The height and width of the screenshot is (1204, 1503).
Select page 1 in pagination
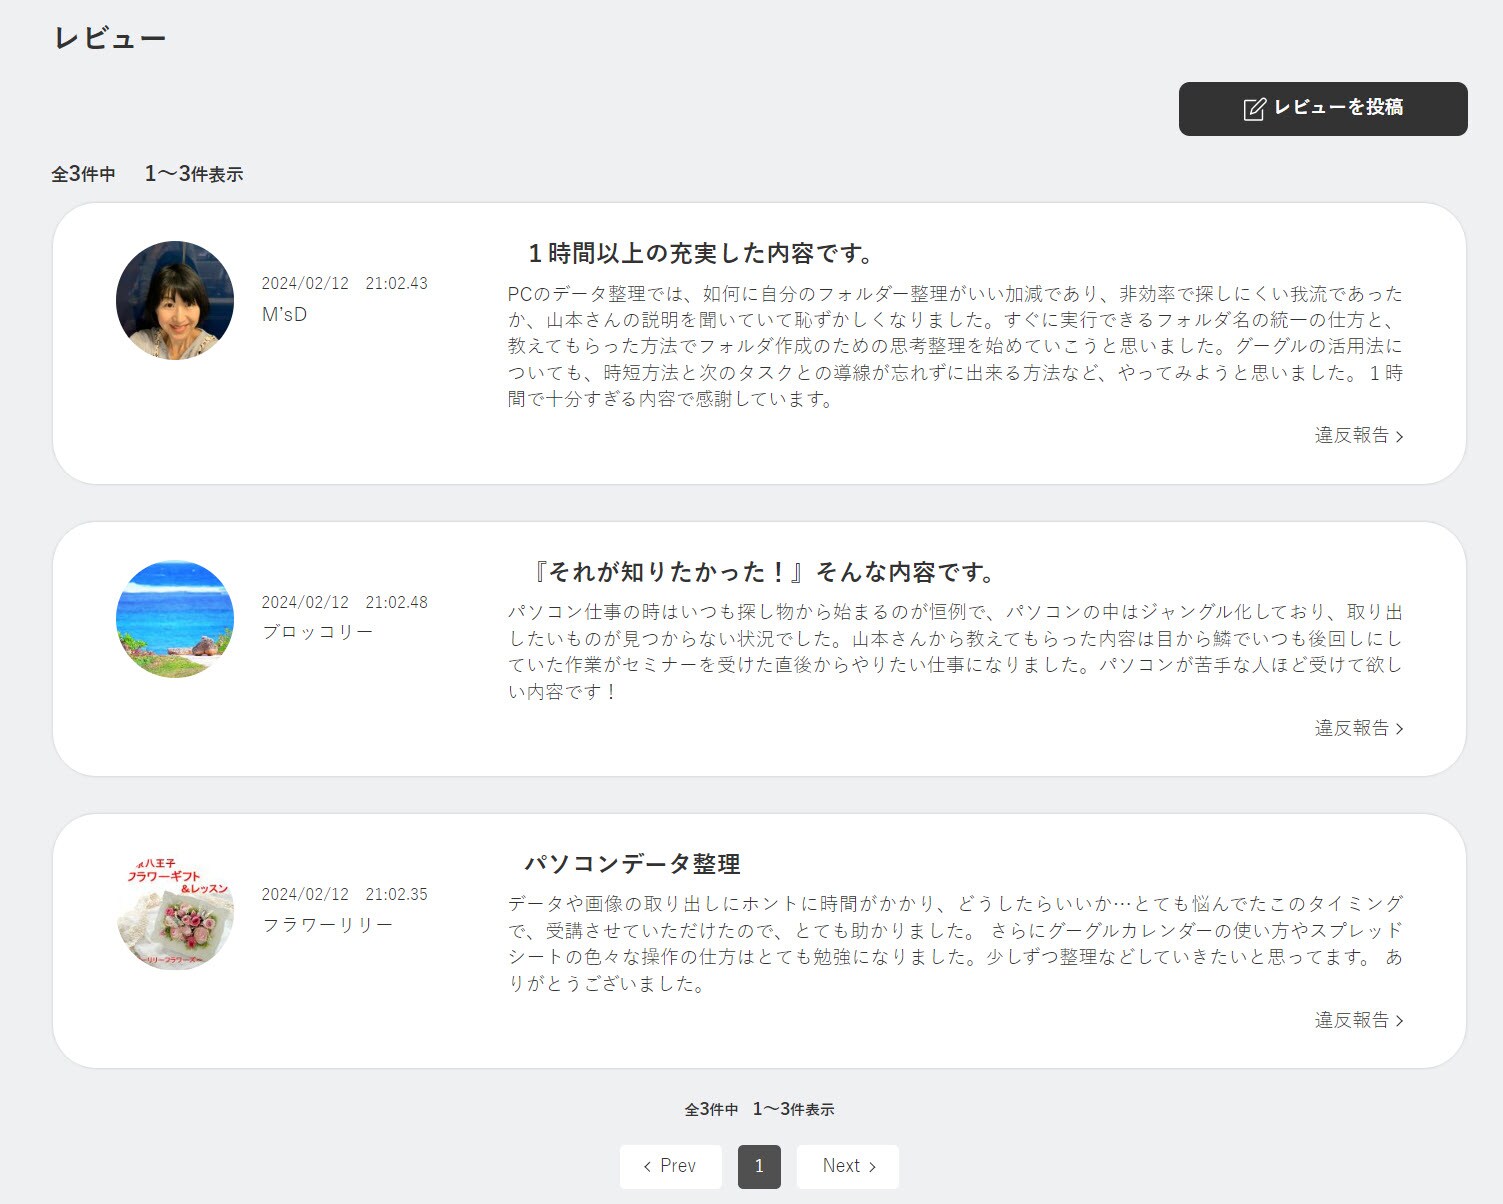tap(759, 1166)
